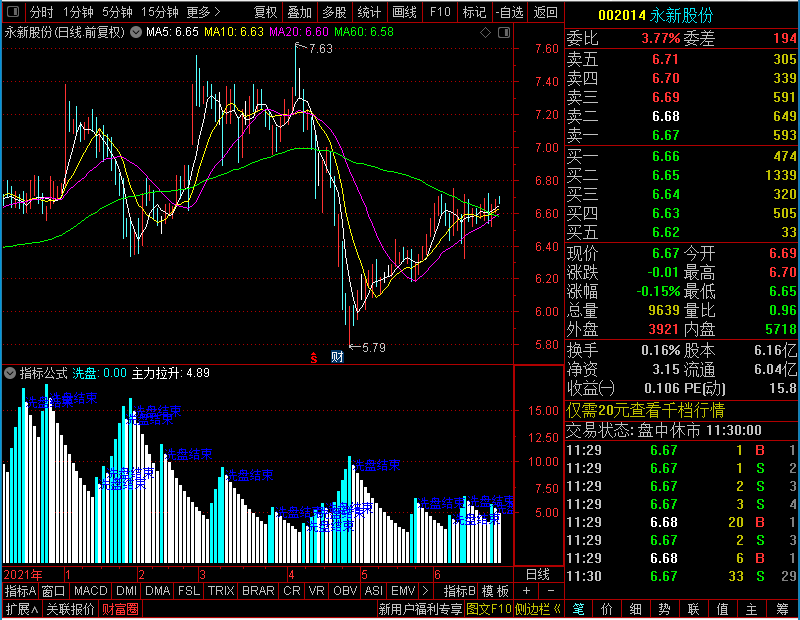
Task: Click the 仅需20元查看千档行情 link
Action: [645, 410]
